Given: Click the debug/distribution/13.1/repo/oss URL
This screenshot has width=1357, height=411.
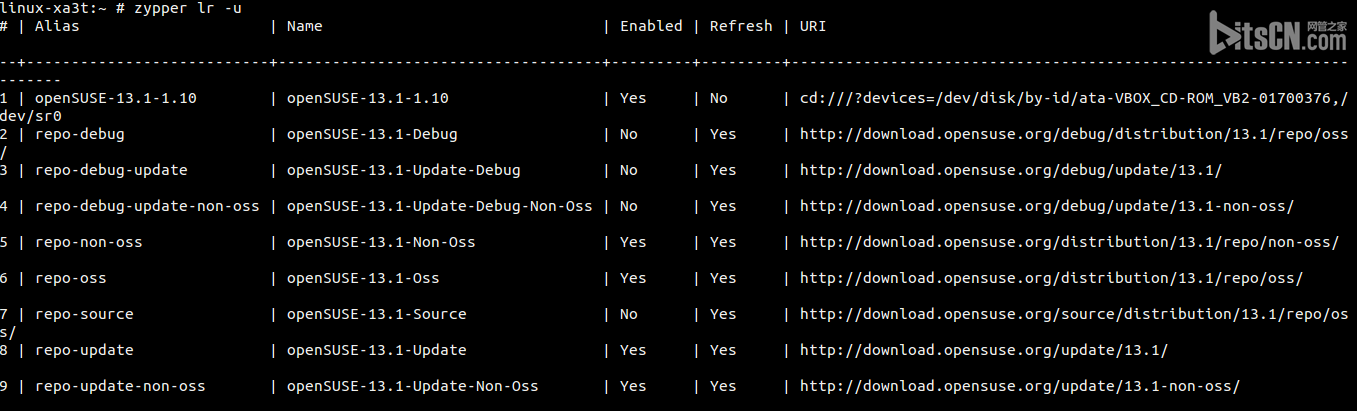Looking at the screenshot, I should click(1074, 134).
